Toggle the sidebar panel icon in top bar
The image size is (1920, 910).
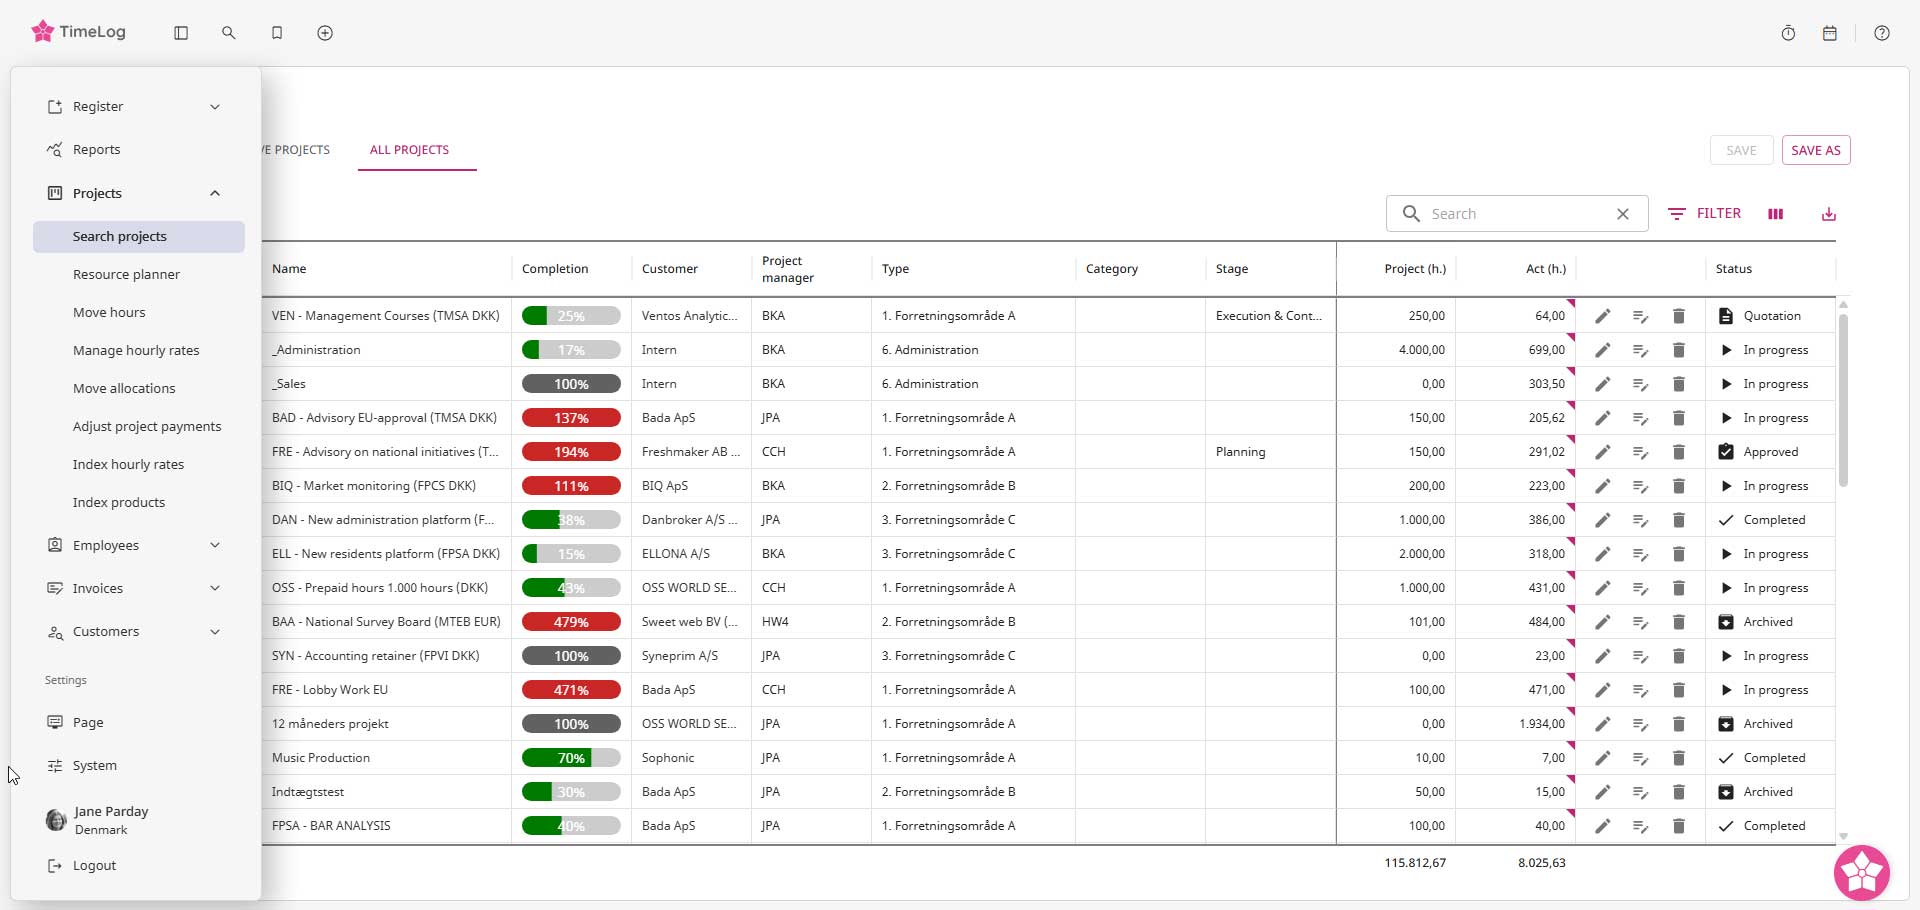pos(181,33)
